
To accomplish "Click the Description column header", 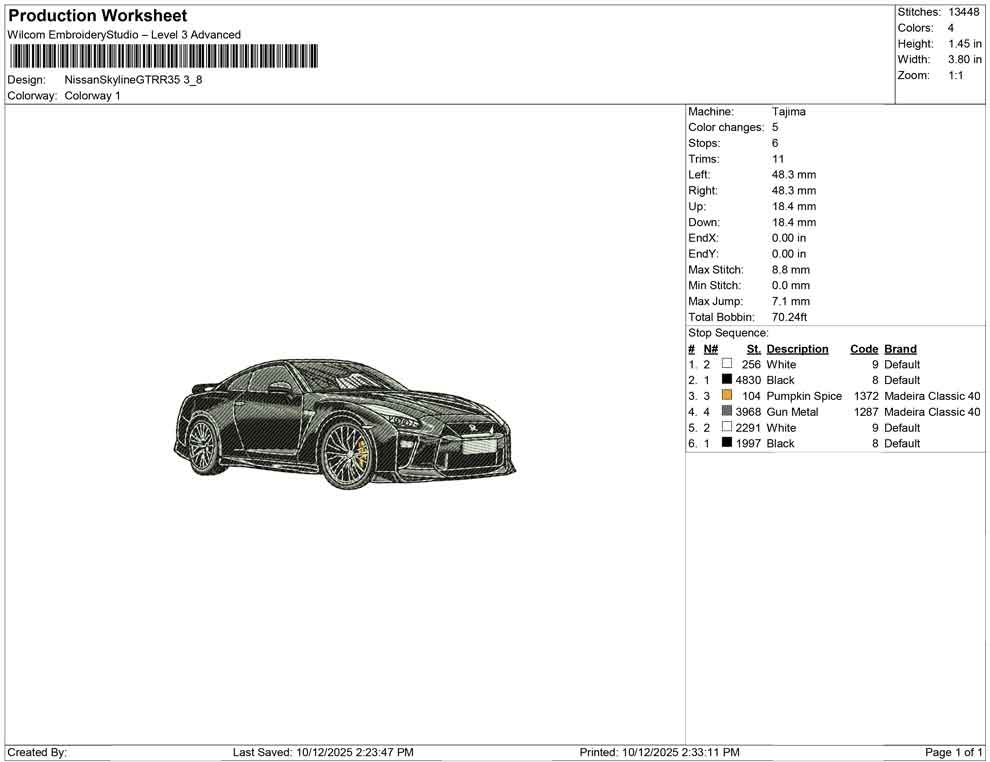I will [797, 349].
